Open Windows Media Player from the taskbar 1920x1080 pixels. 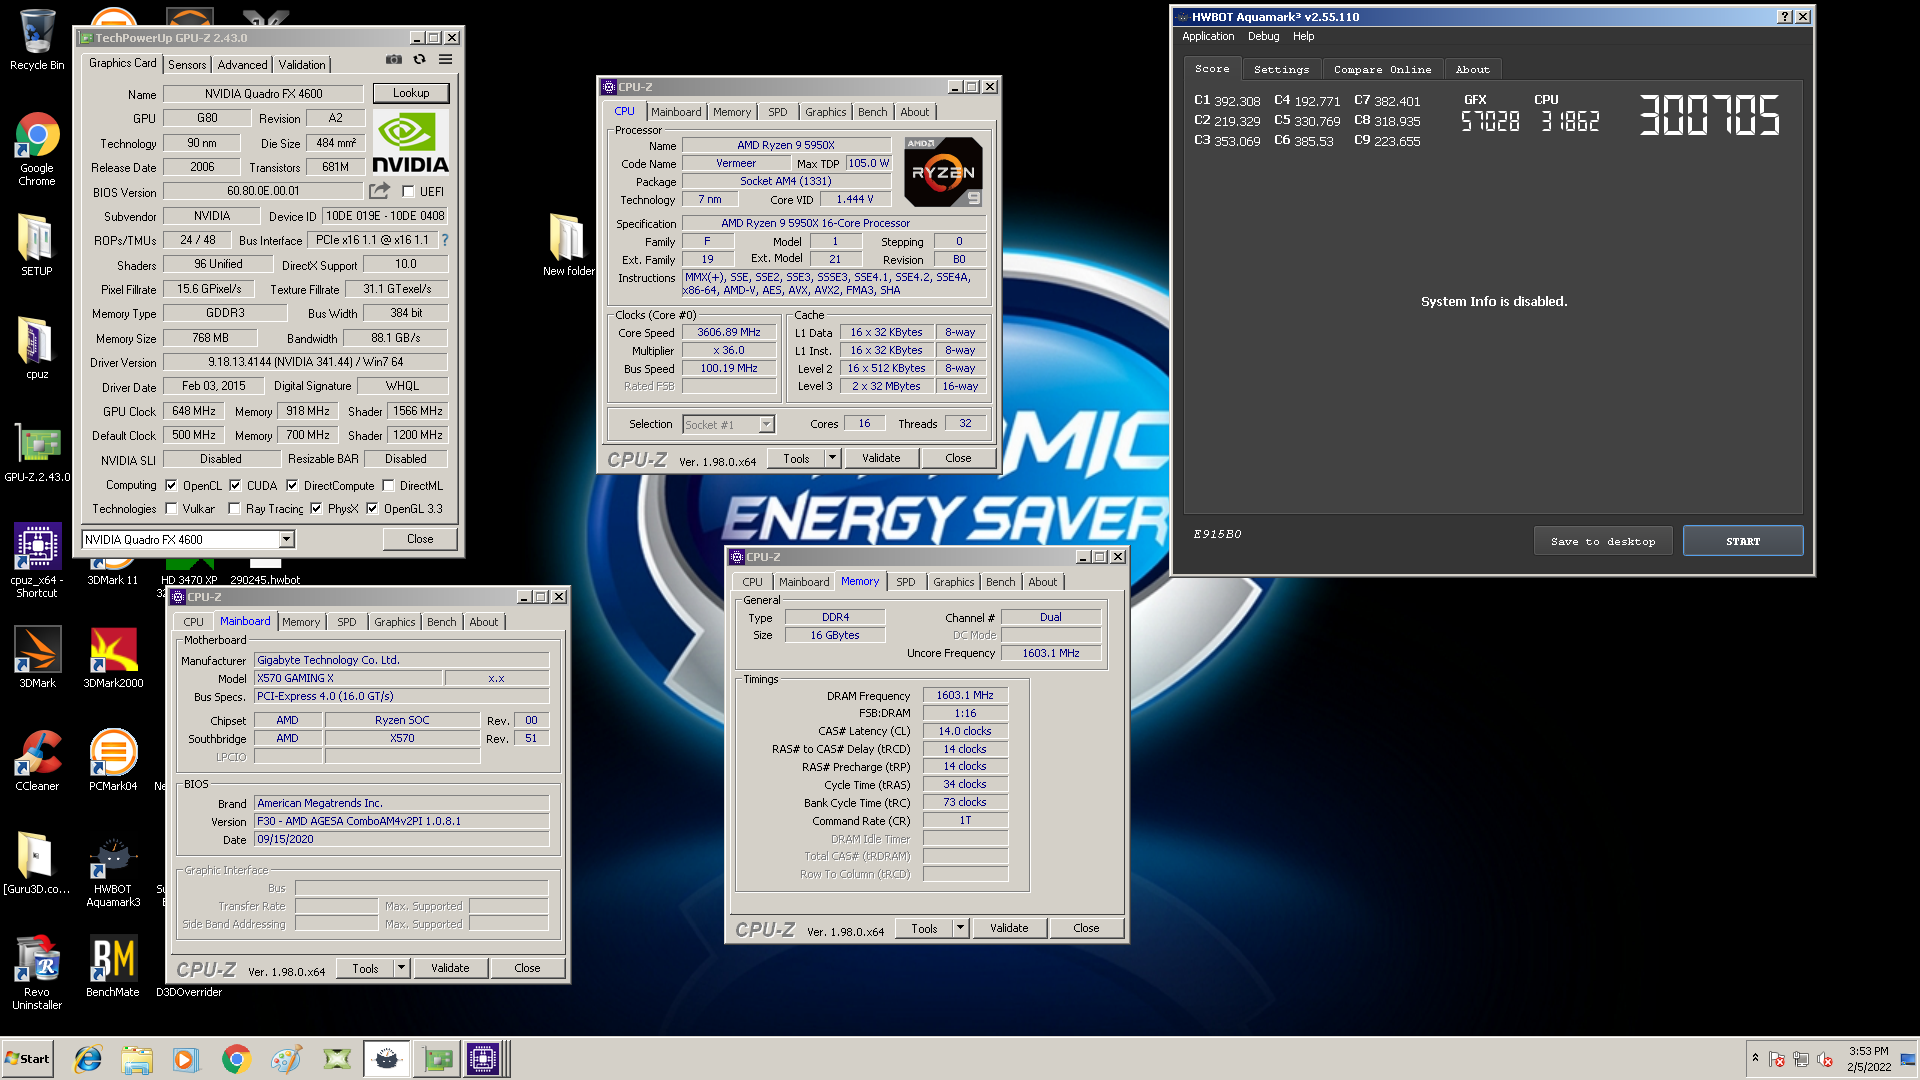(186, 1059)
